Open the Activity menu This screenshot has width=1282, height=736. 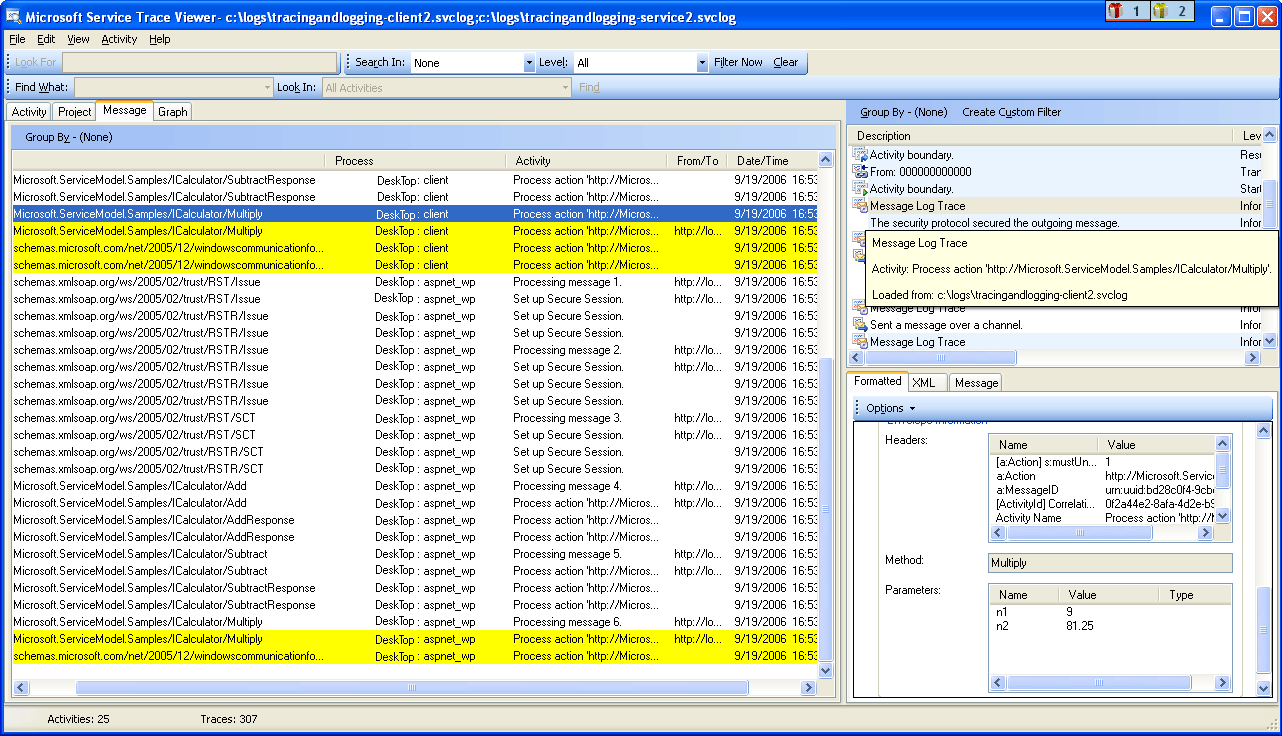click(x=119, y=39)
